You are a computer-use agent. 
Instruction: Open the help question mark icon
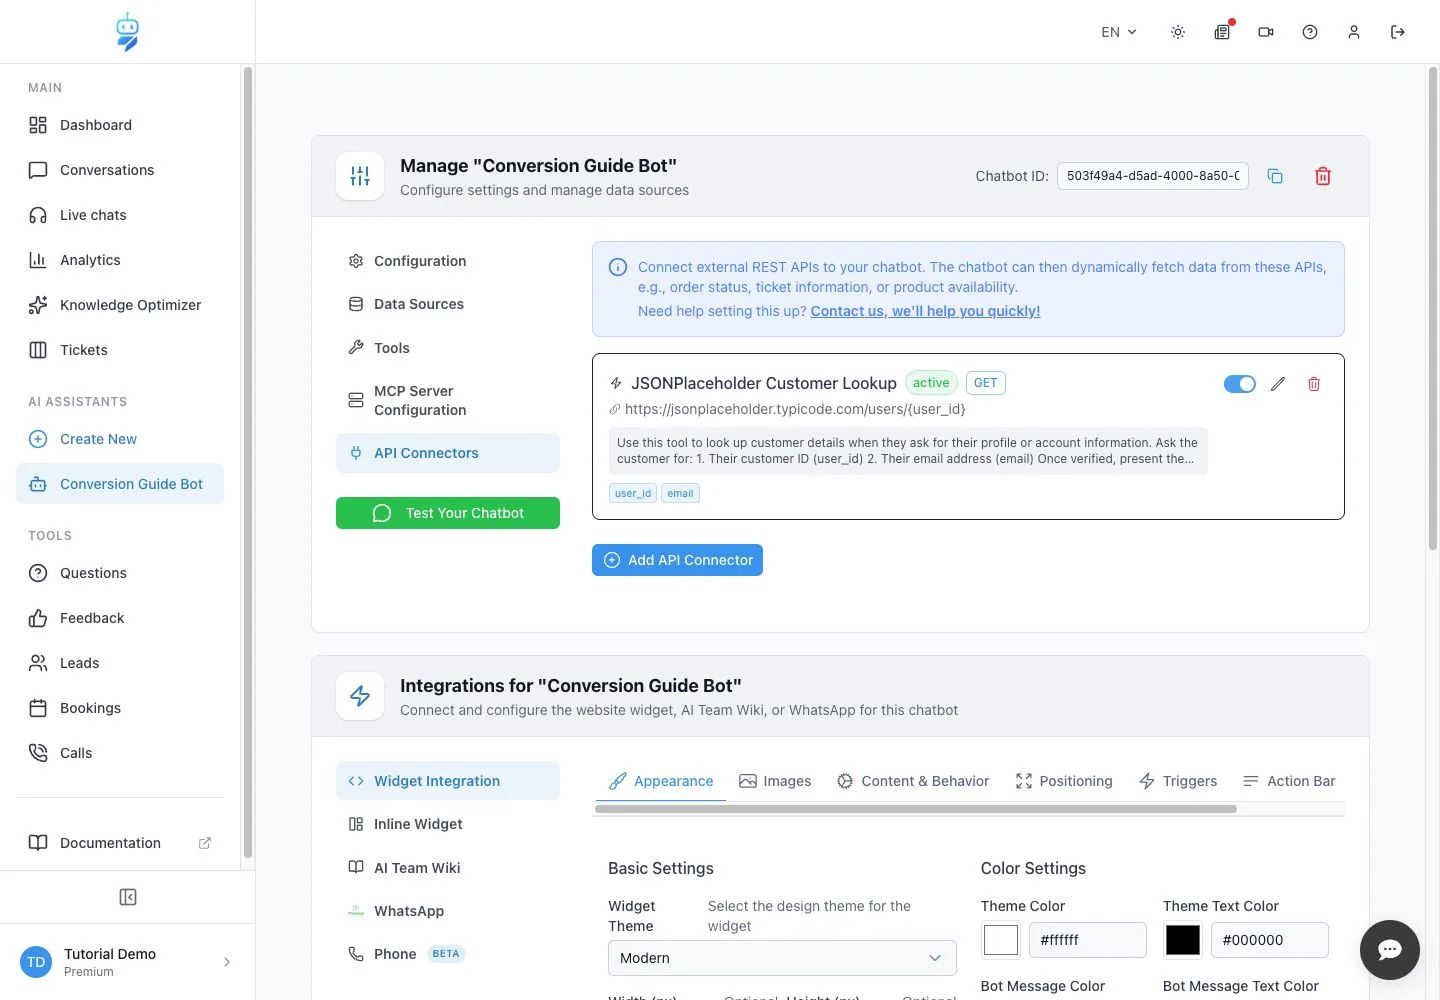pos(1310,32)
